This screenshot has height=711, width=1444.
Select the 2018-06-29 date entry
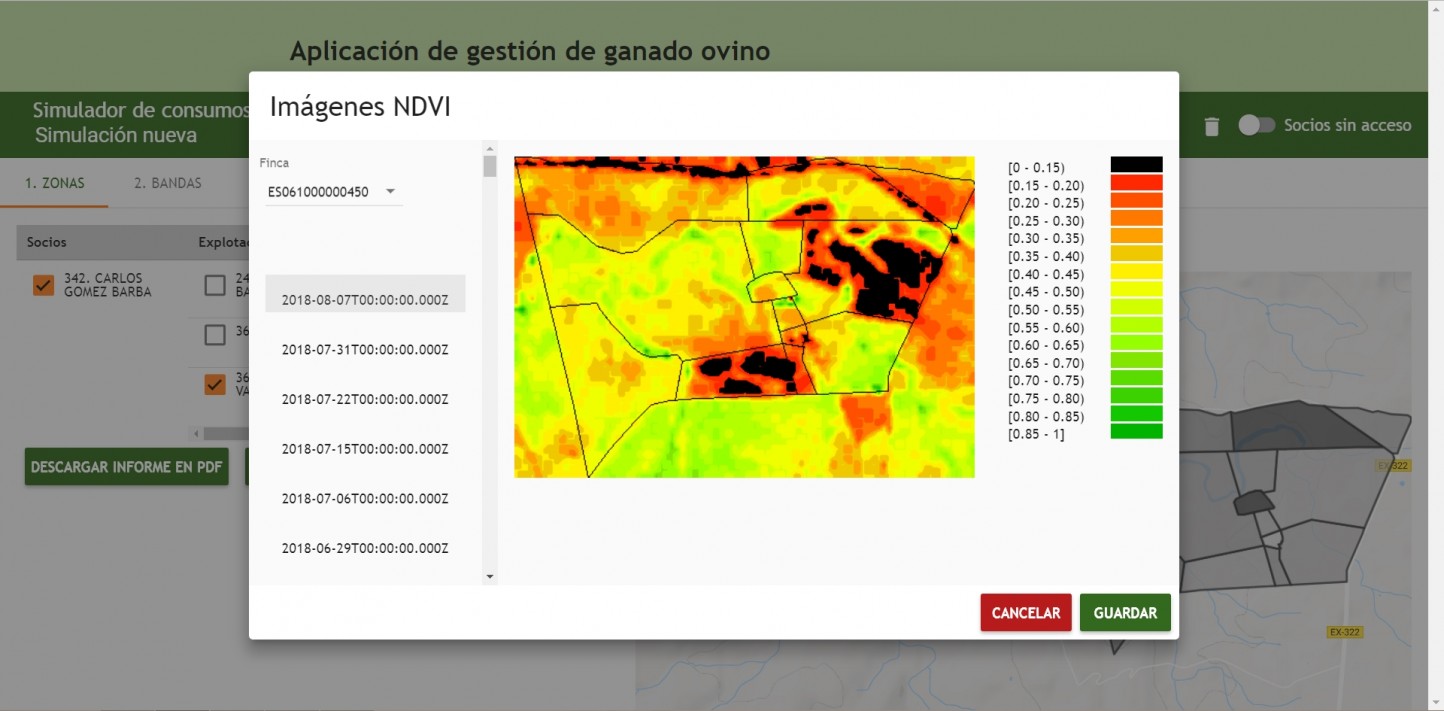(x=365, y=548)
